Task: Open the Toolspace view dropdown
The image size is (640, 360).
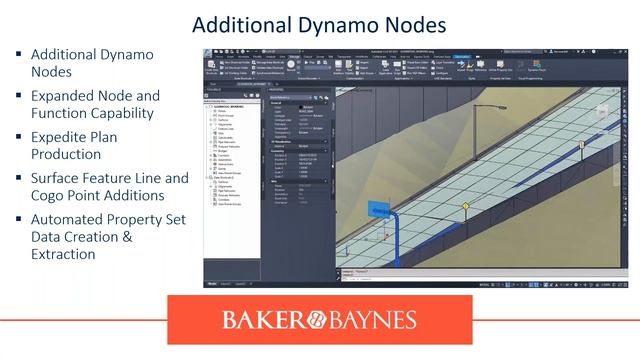Action: (232, 101)
